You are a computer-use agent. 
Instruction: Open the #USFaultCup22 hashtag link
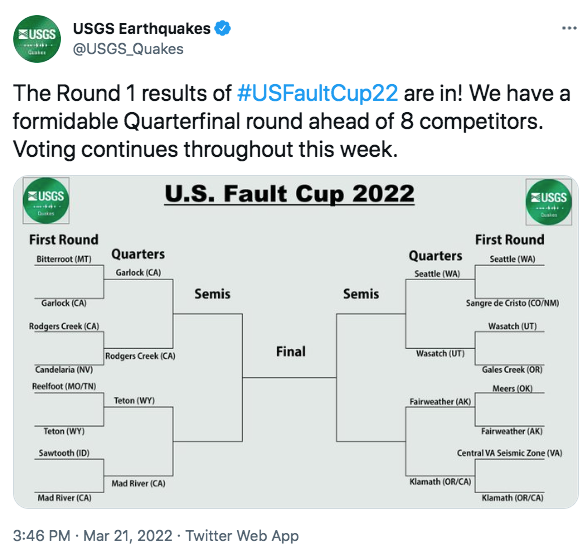317,93
